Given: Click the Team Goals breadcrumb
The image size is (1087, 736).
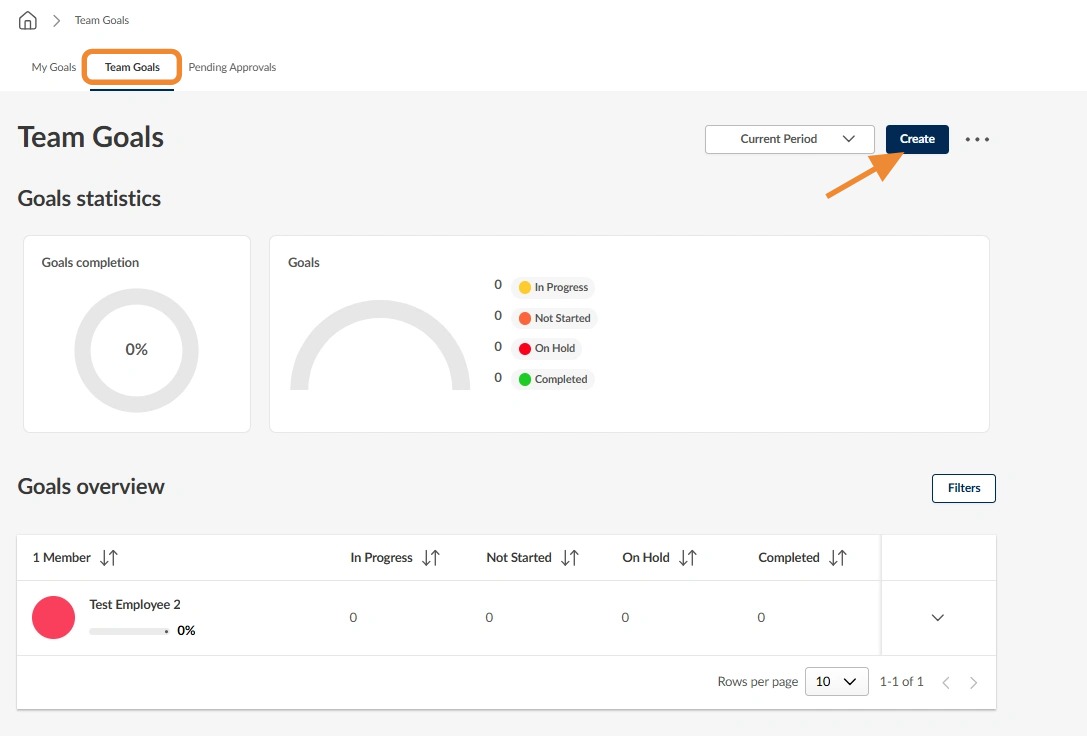Looking at the screenshot, I should (x=102, y=20).
